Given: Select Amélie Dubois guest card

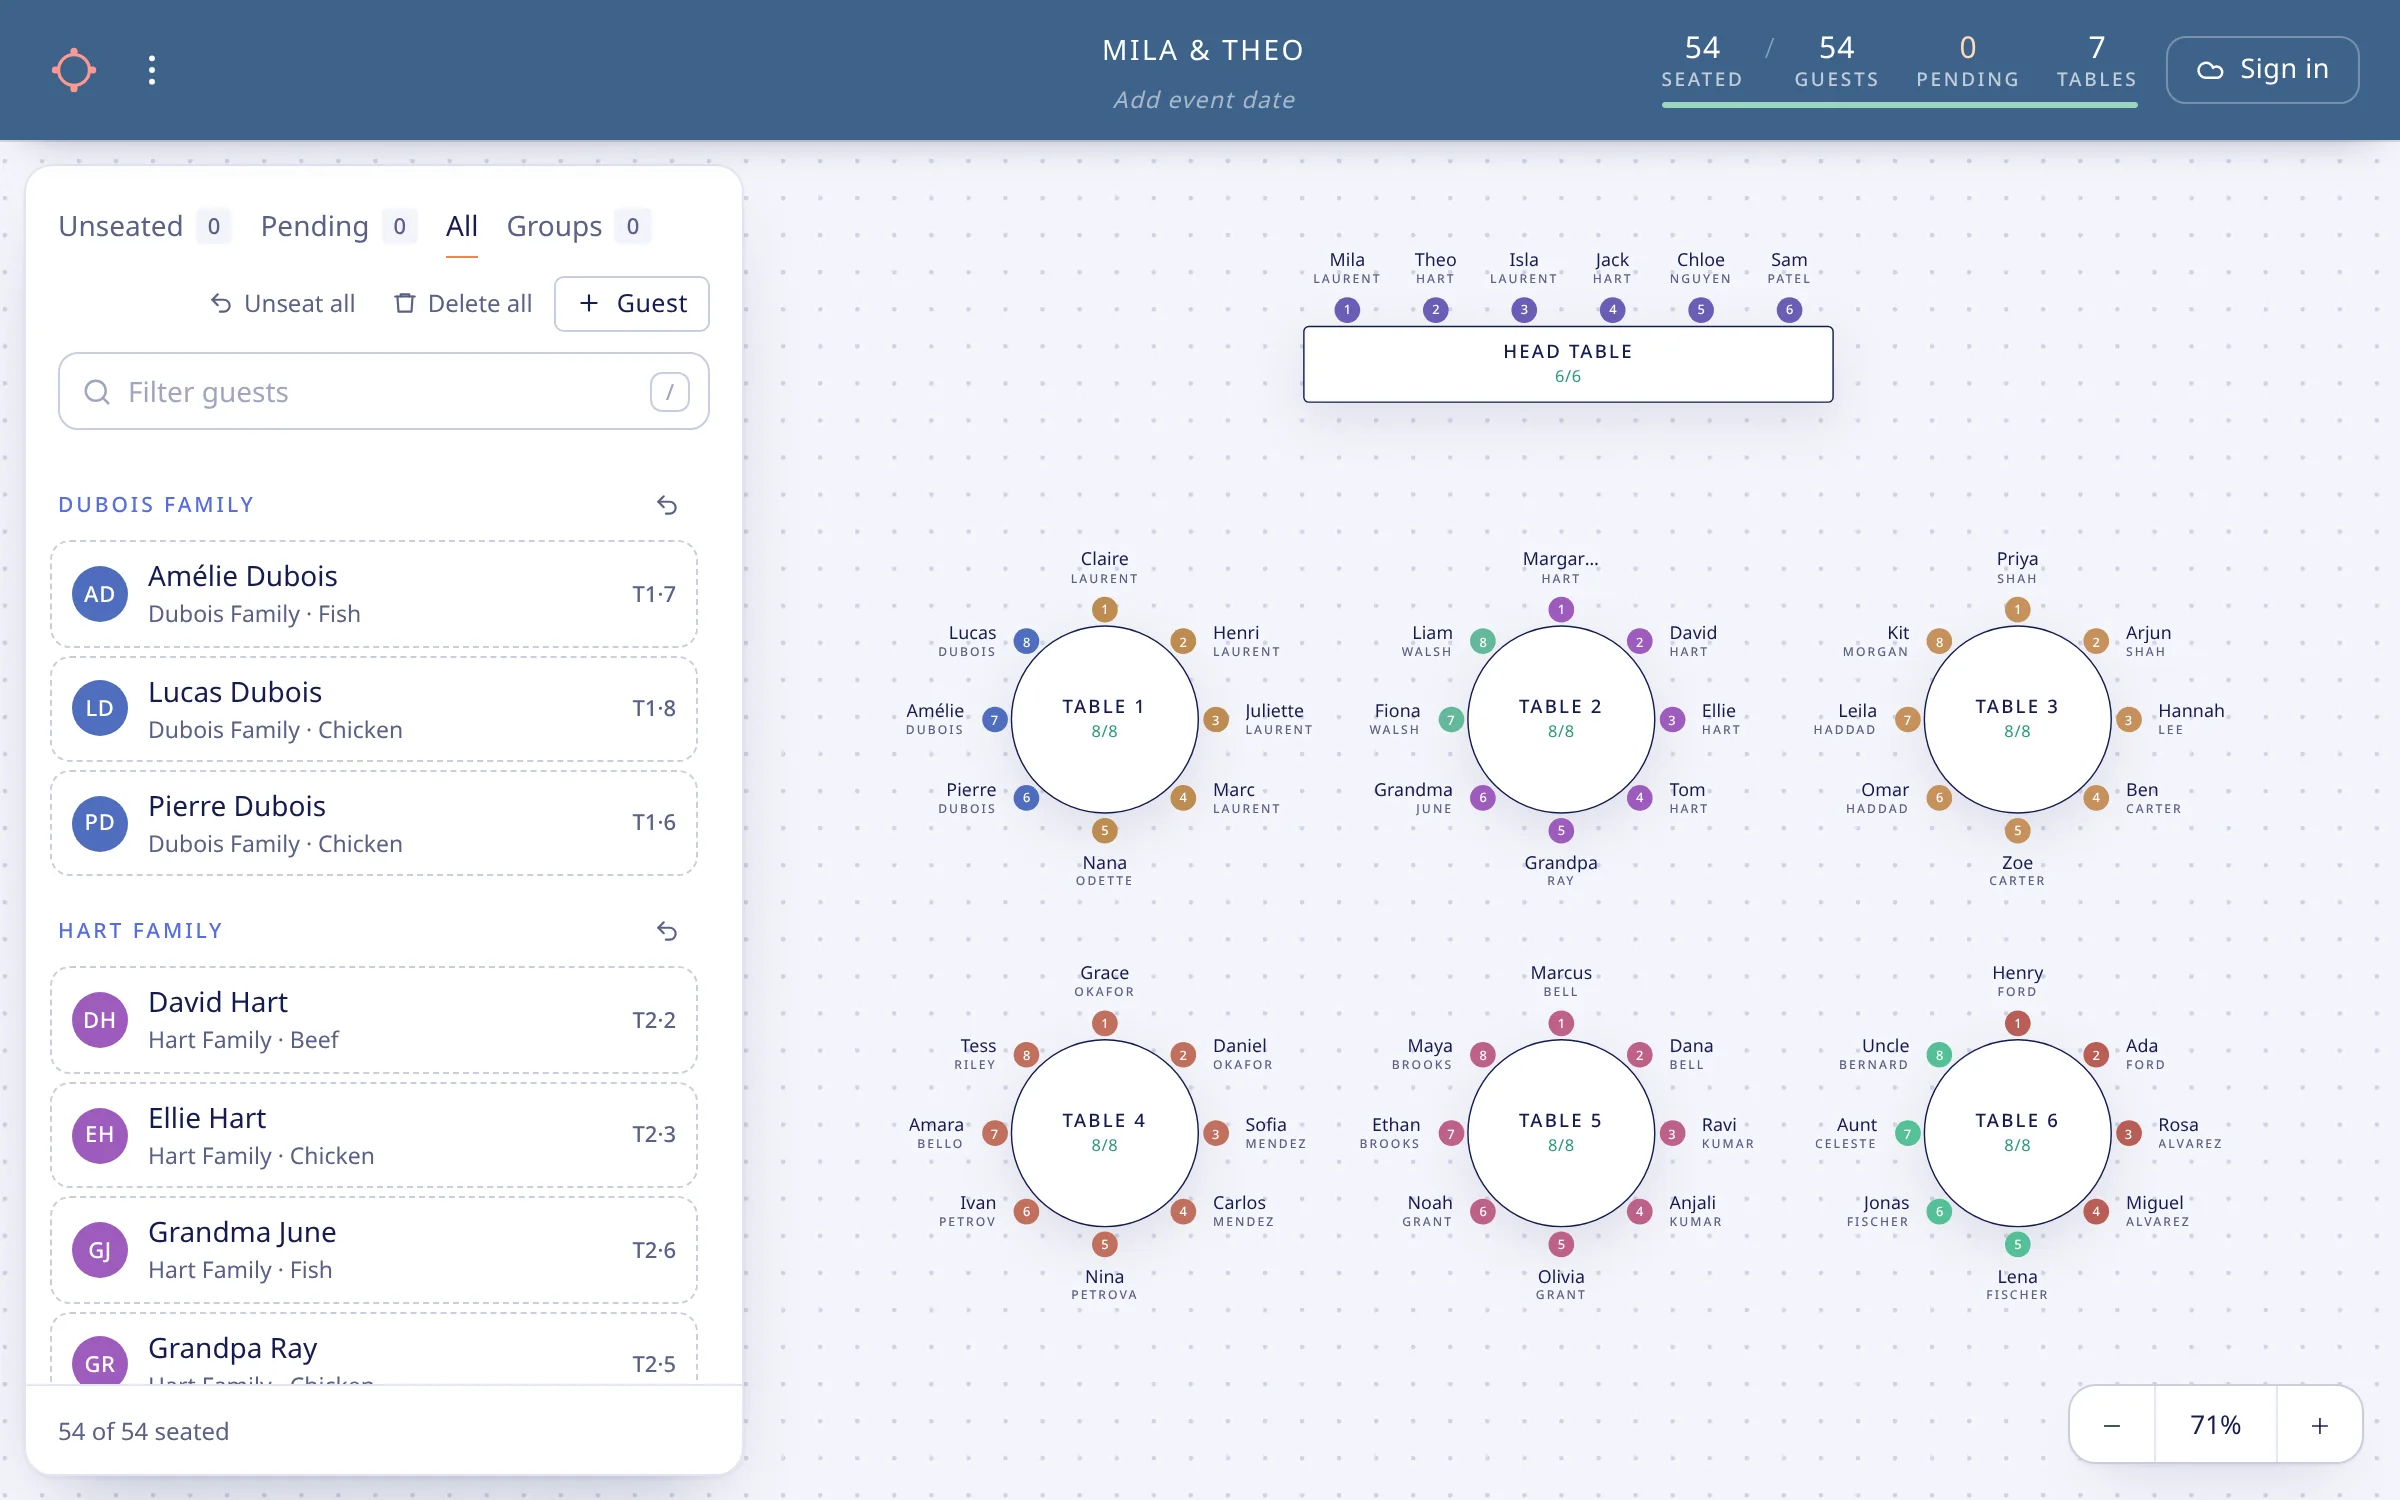Looking at the screenshot, I should point(374,594).
